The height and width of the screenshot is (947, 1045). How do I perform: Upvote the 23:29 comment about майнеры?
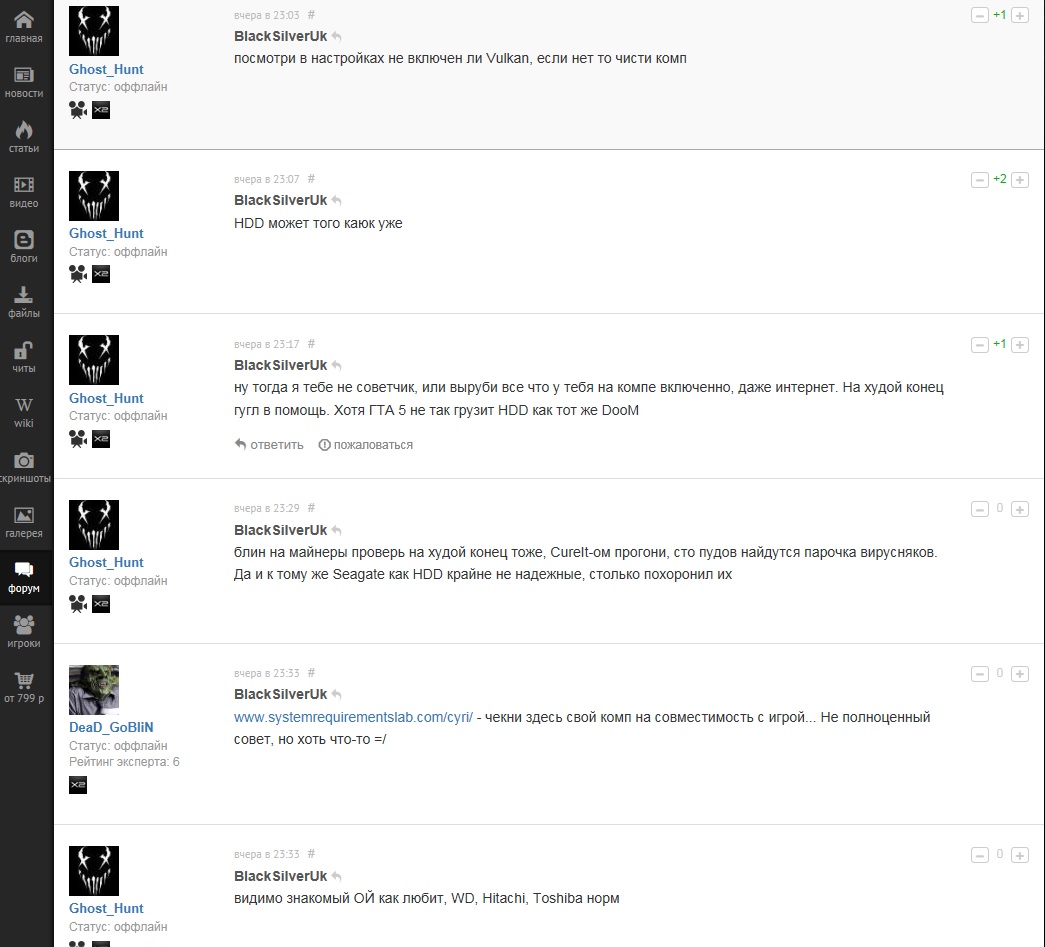click(1020, 510)
